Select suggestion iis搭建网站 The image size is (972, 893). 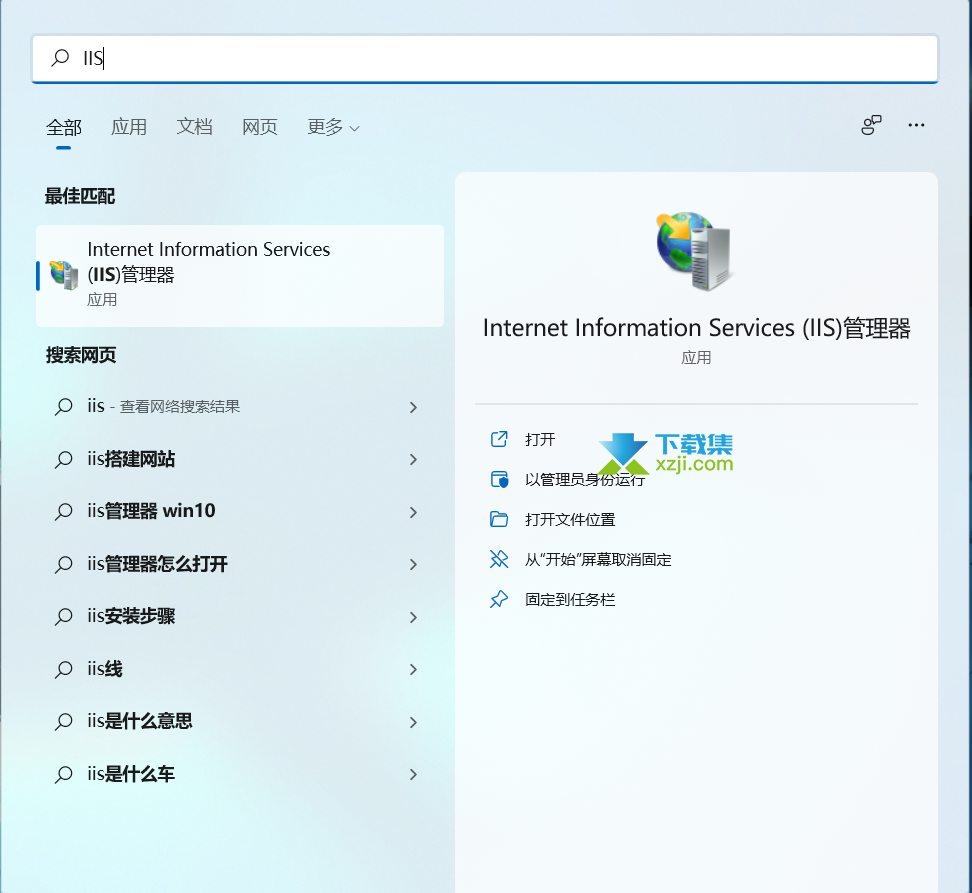click(240, 459)
